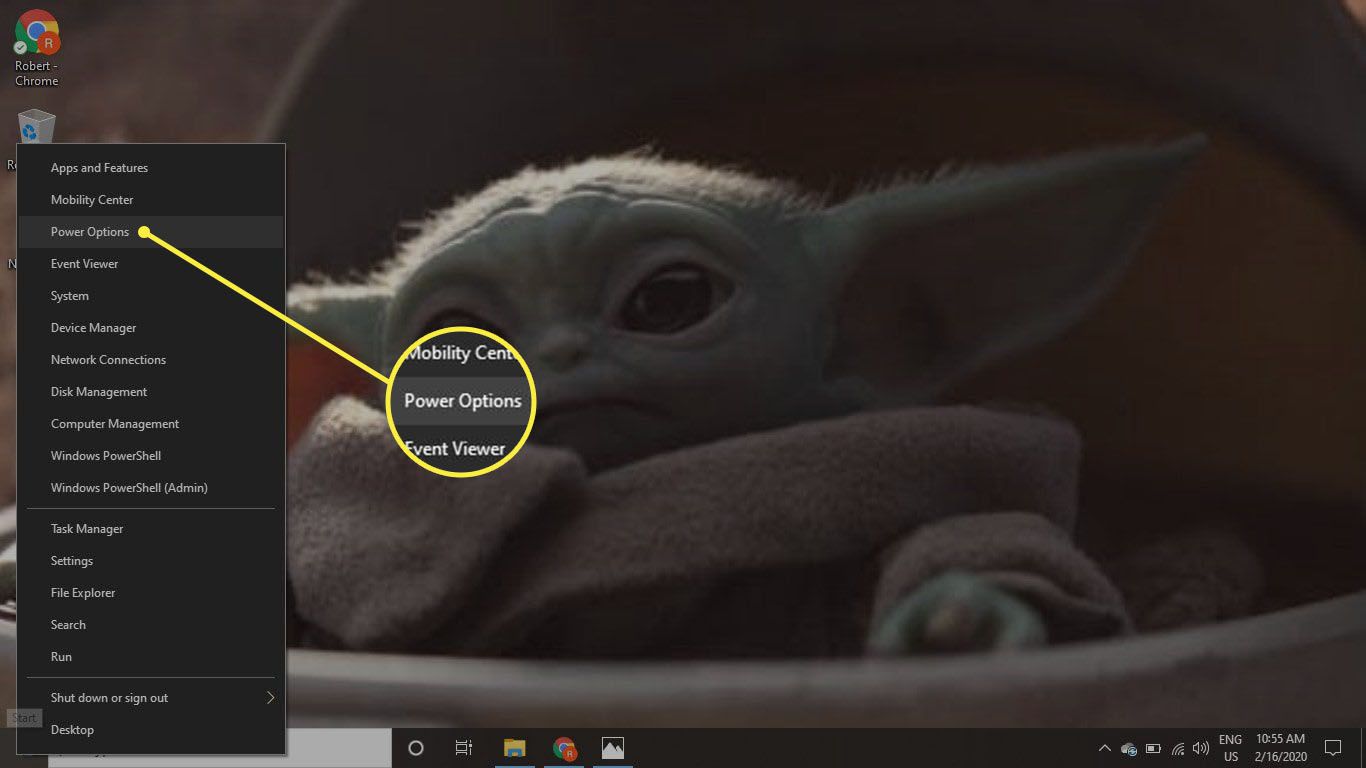The width and height of the screenshot is (1366, 768).
Task: Select Disk Management in the menu
Action: coord(151,392)
